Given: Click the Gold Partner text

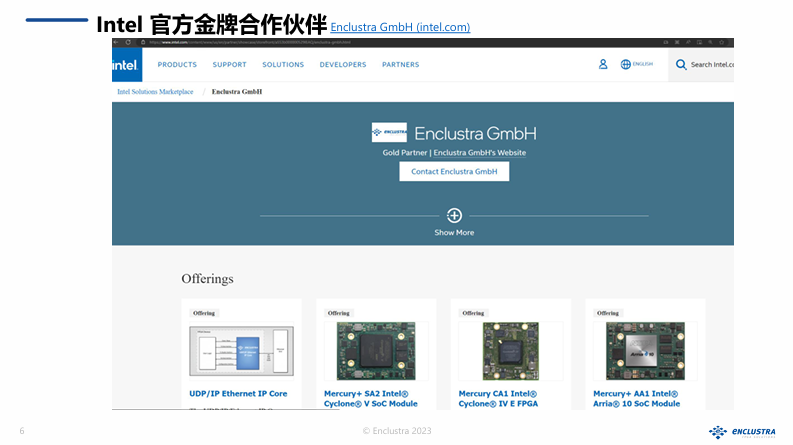Looking at the screenshot, I should [x=405, y=153].
